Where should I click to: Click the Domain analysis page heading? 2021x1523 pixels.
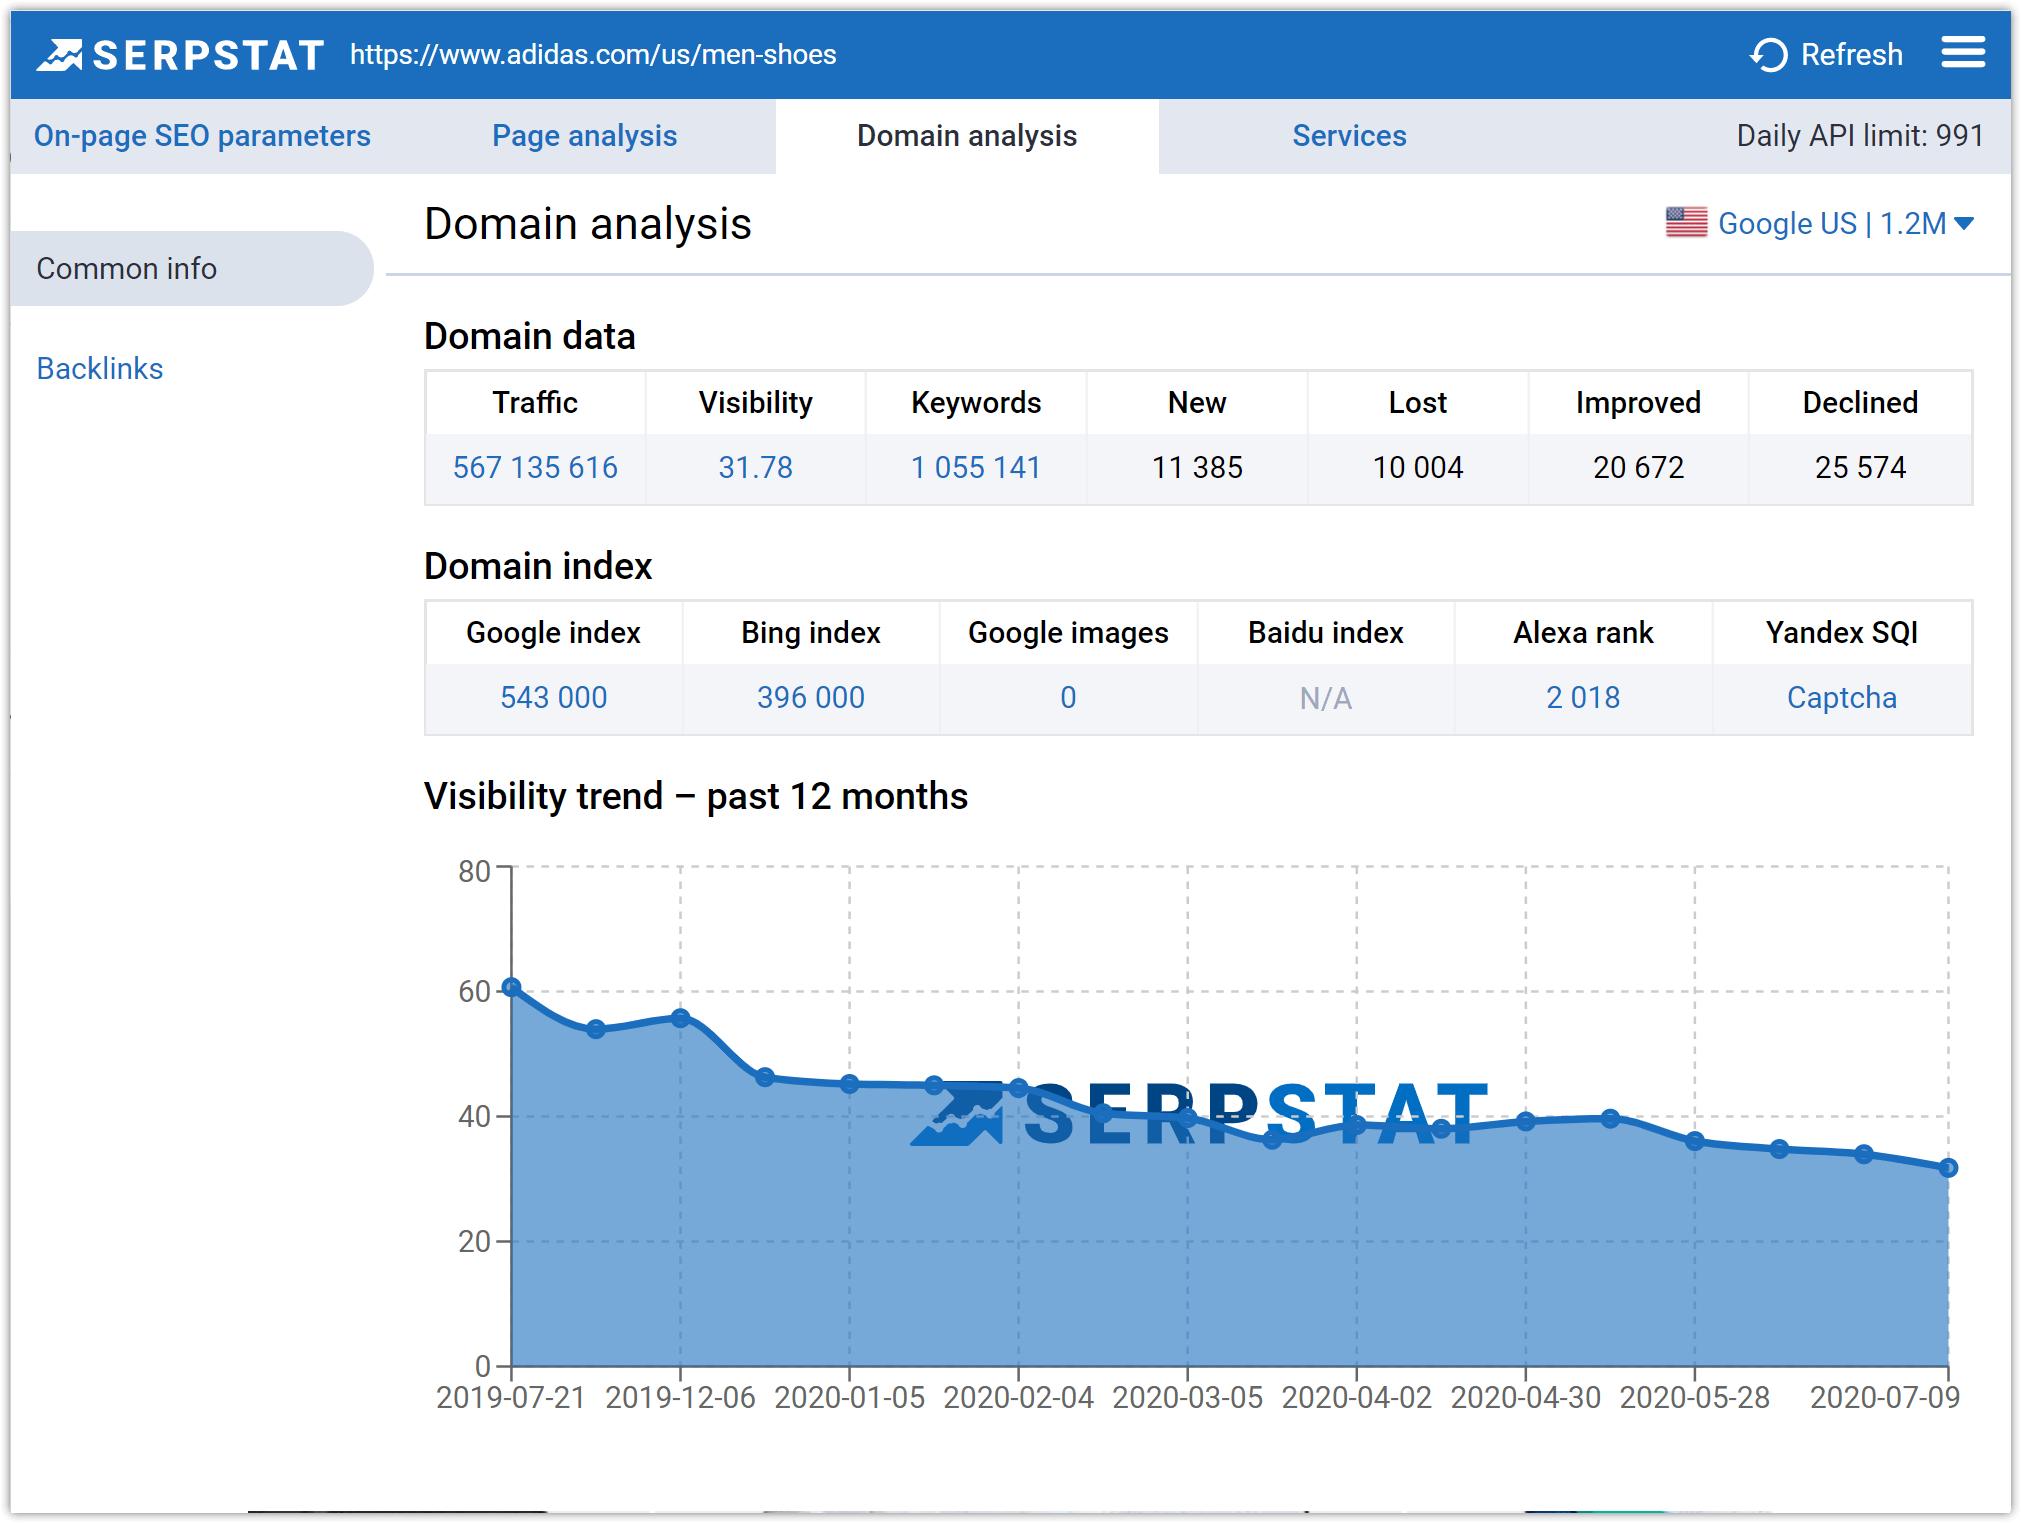pyautogui.click(x=587, y=224)
